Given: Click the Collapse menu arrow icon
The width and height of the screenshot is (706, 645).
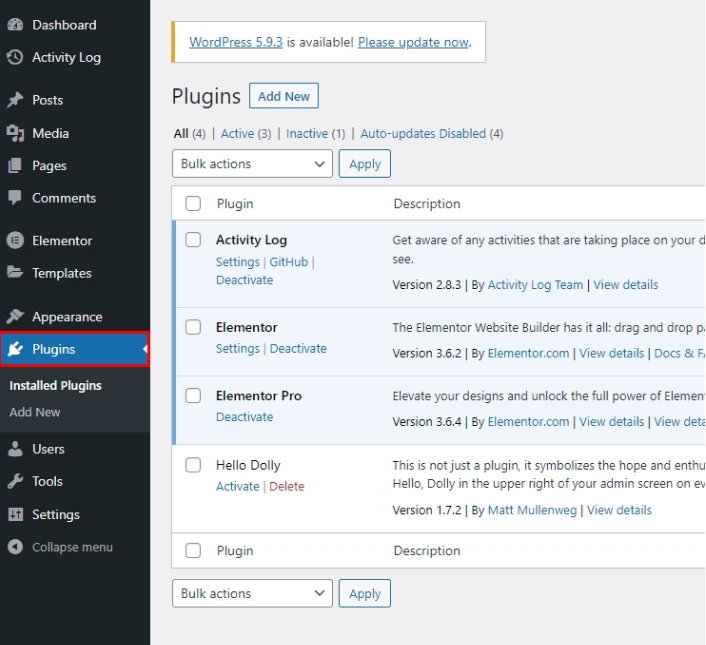Looking at the screenshot, I should pos(15,547).
